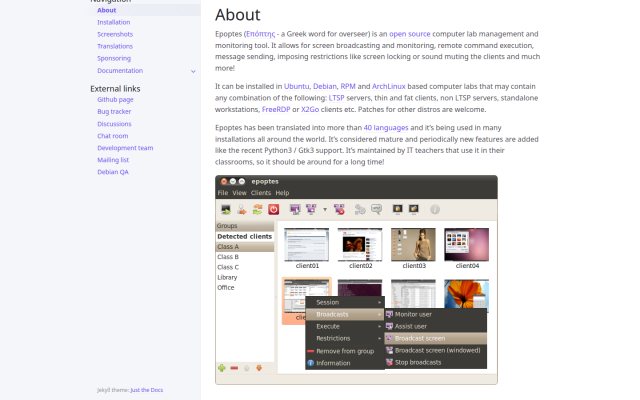
Task: Click the greyed-out information toolbar icon
Action: click(435, 209)
